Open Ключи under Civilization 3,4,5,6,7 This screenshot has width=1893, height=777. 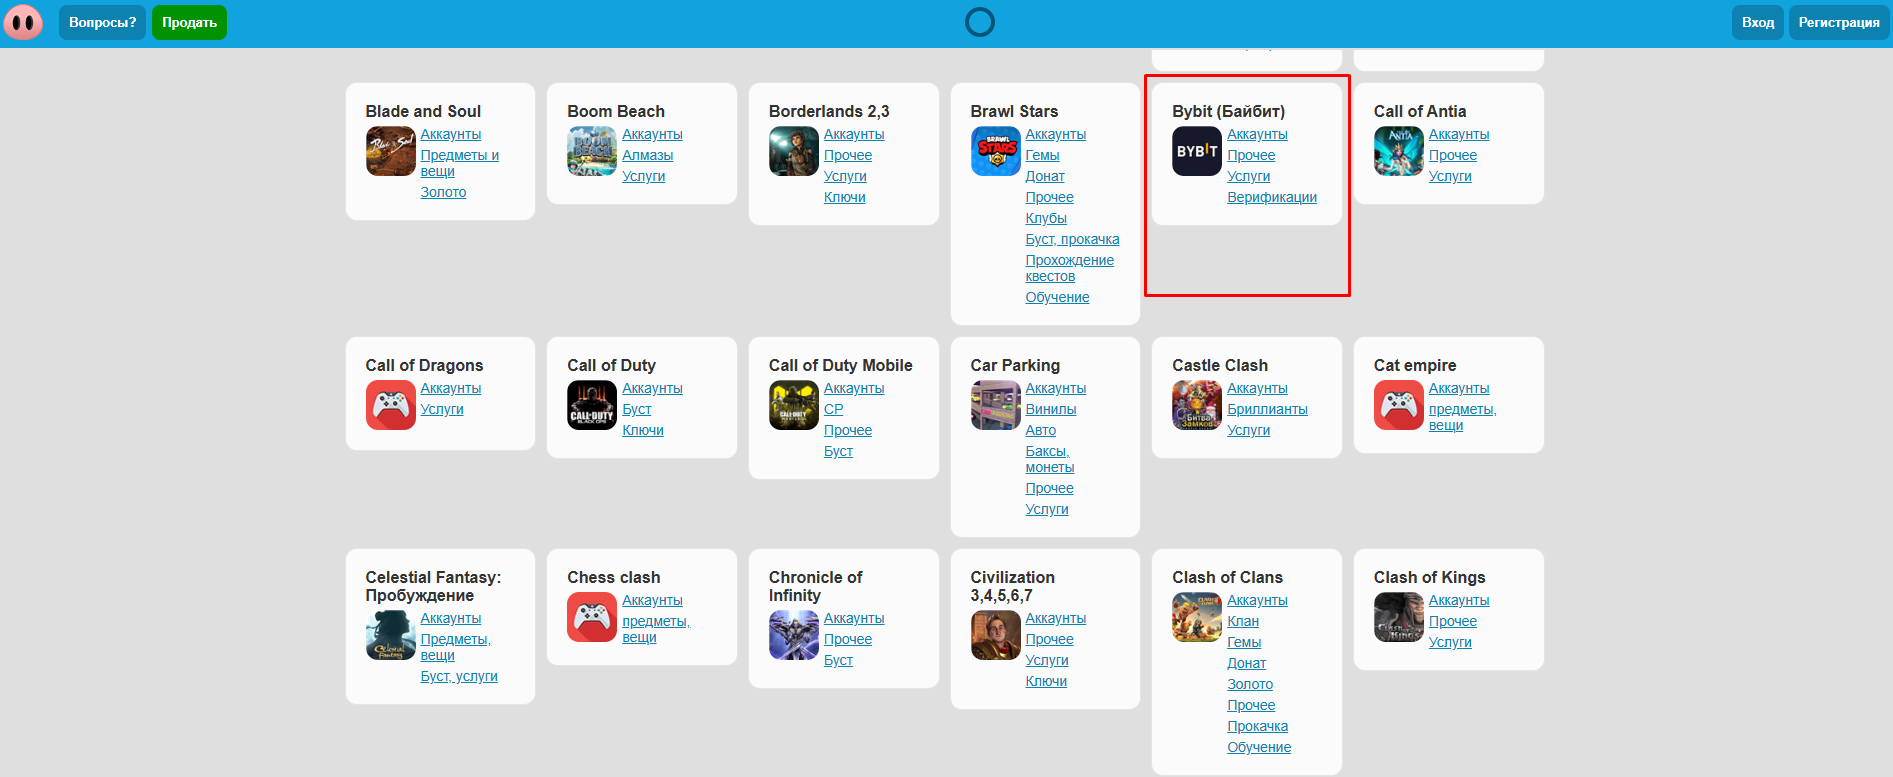[1046, 681]
